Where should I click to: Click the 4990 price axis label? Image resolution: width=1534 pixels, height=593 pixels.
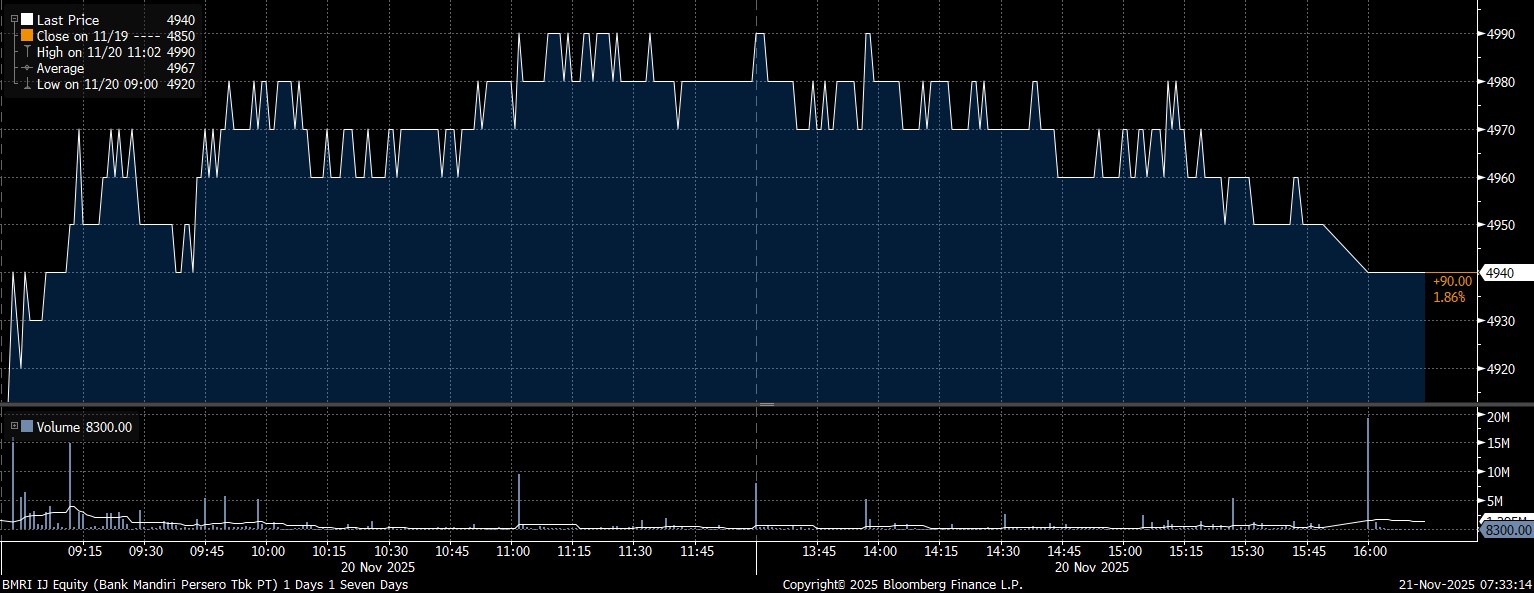[1501, 34]
